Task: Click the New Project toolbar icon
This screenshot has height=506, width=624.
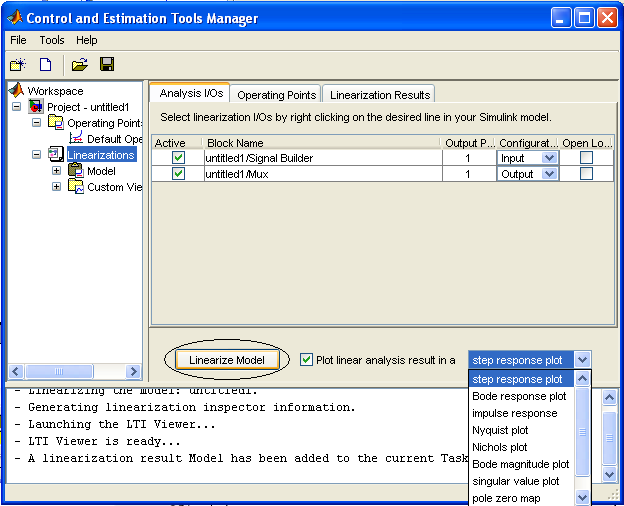Action: coord(17,65)
